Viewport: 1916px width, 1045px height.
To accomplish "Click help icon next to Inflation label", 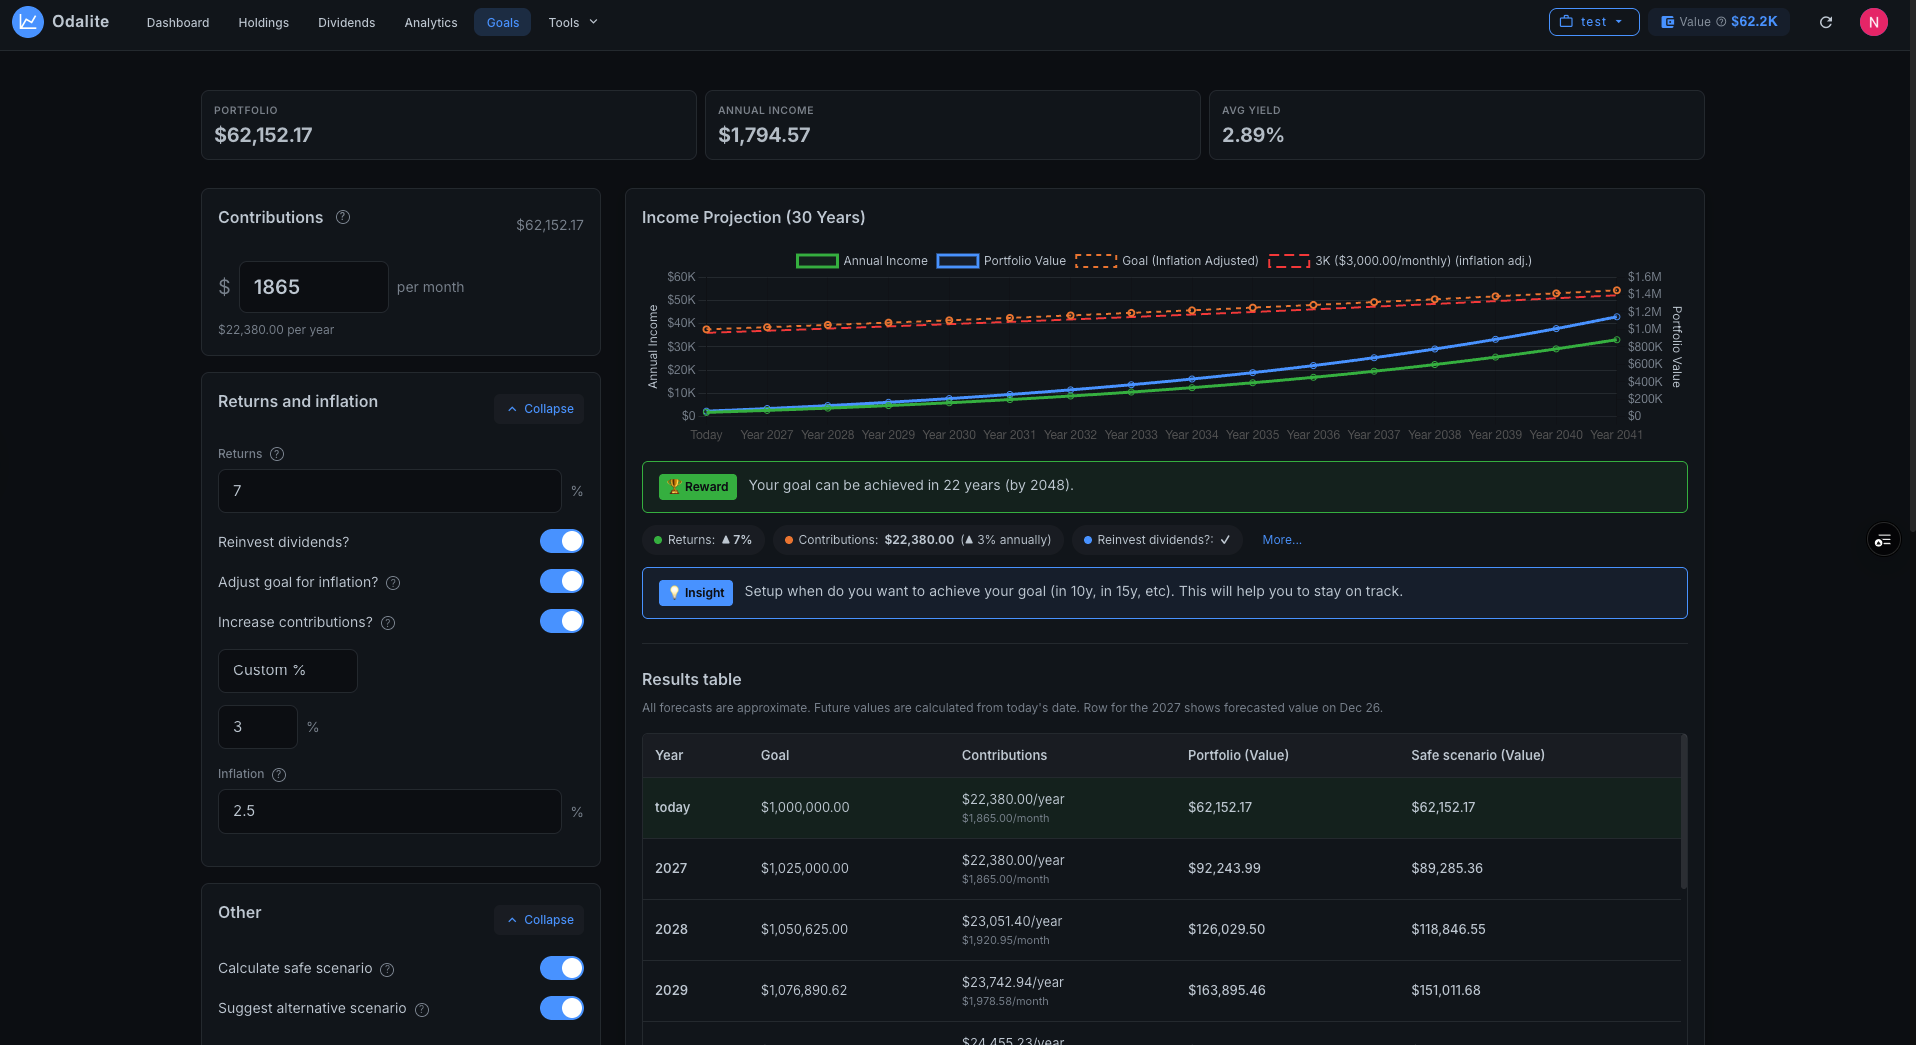I will tap(279, 775).
